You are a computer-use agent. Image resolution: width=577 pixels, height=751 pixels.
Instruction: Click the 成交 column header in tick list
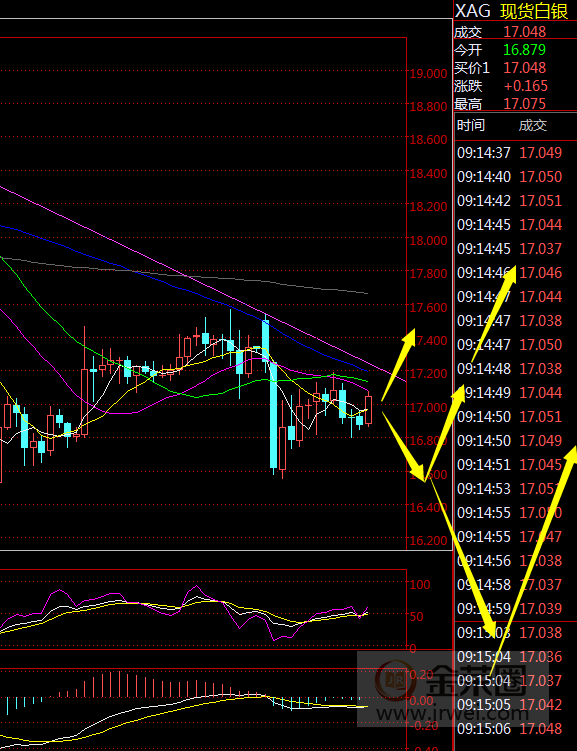(532, 125)
